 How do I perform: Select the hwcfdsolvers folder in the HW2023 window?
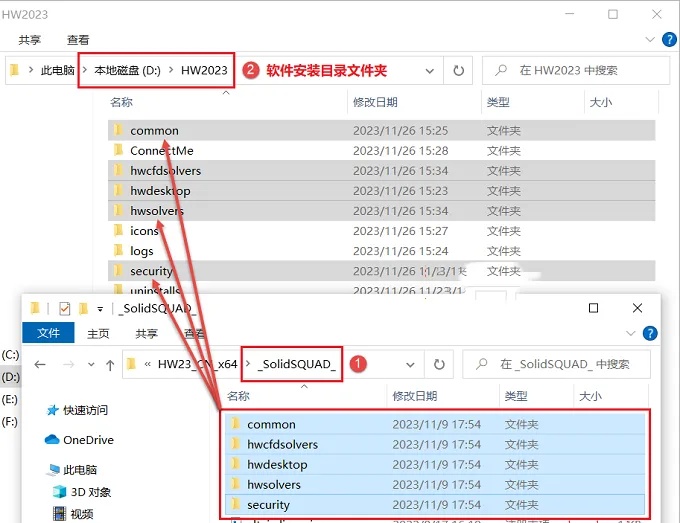381,170
